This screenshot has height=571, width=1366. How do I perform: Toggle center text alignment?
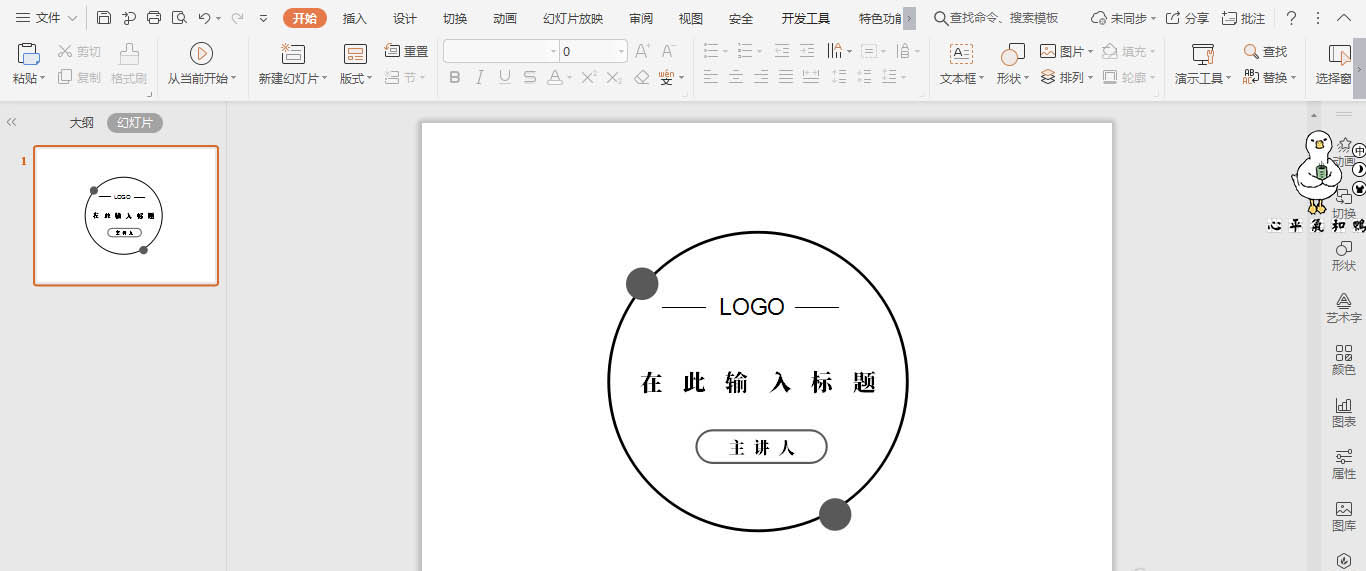click(736, 77)
